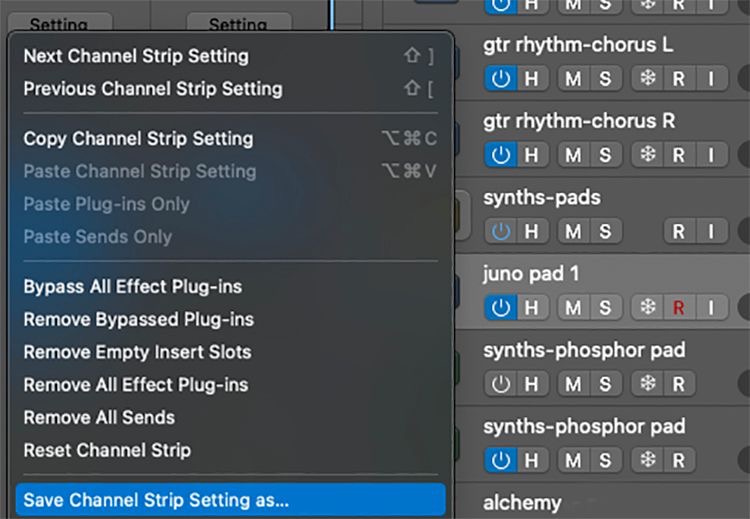Click the H button on synths-pads
This screenshot has height=519, width=750.
532,231
